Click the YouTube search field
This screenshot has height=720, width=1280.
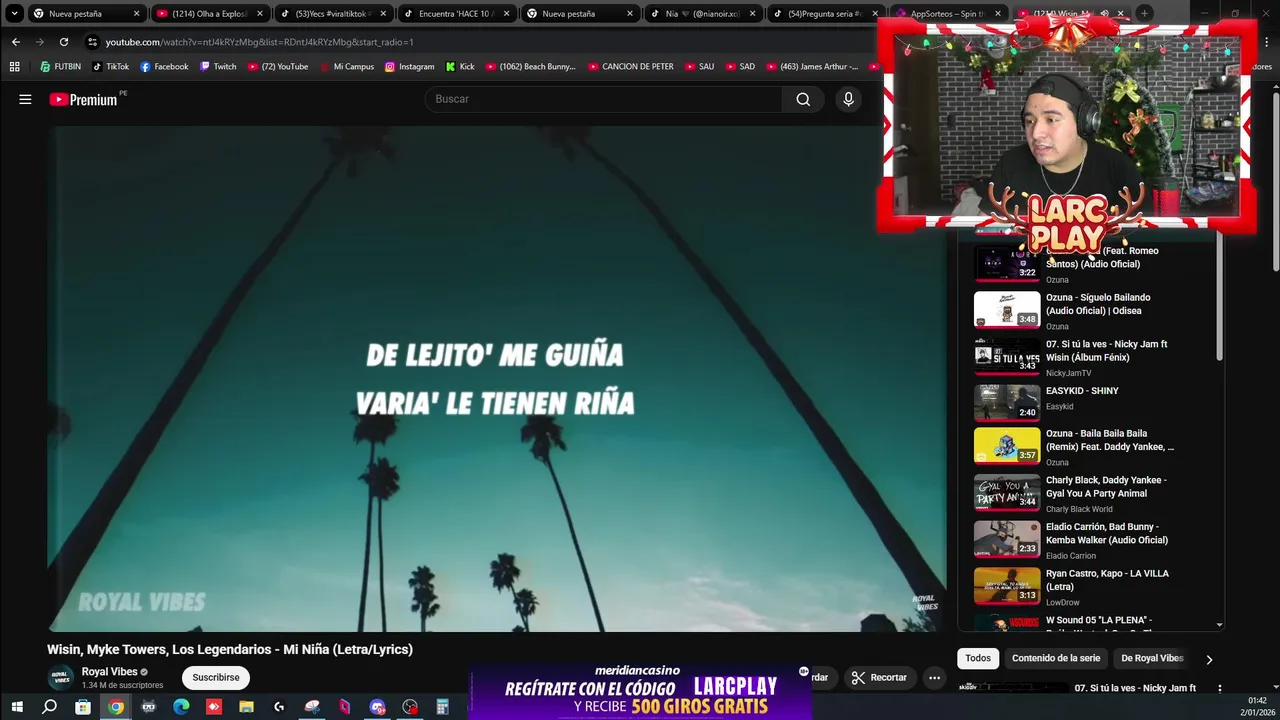(605, 99)
